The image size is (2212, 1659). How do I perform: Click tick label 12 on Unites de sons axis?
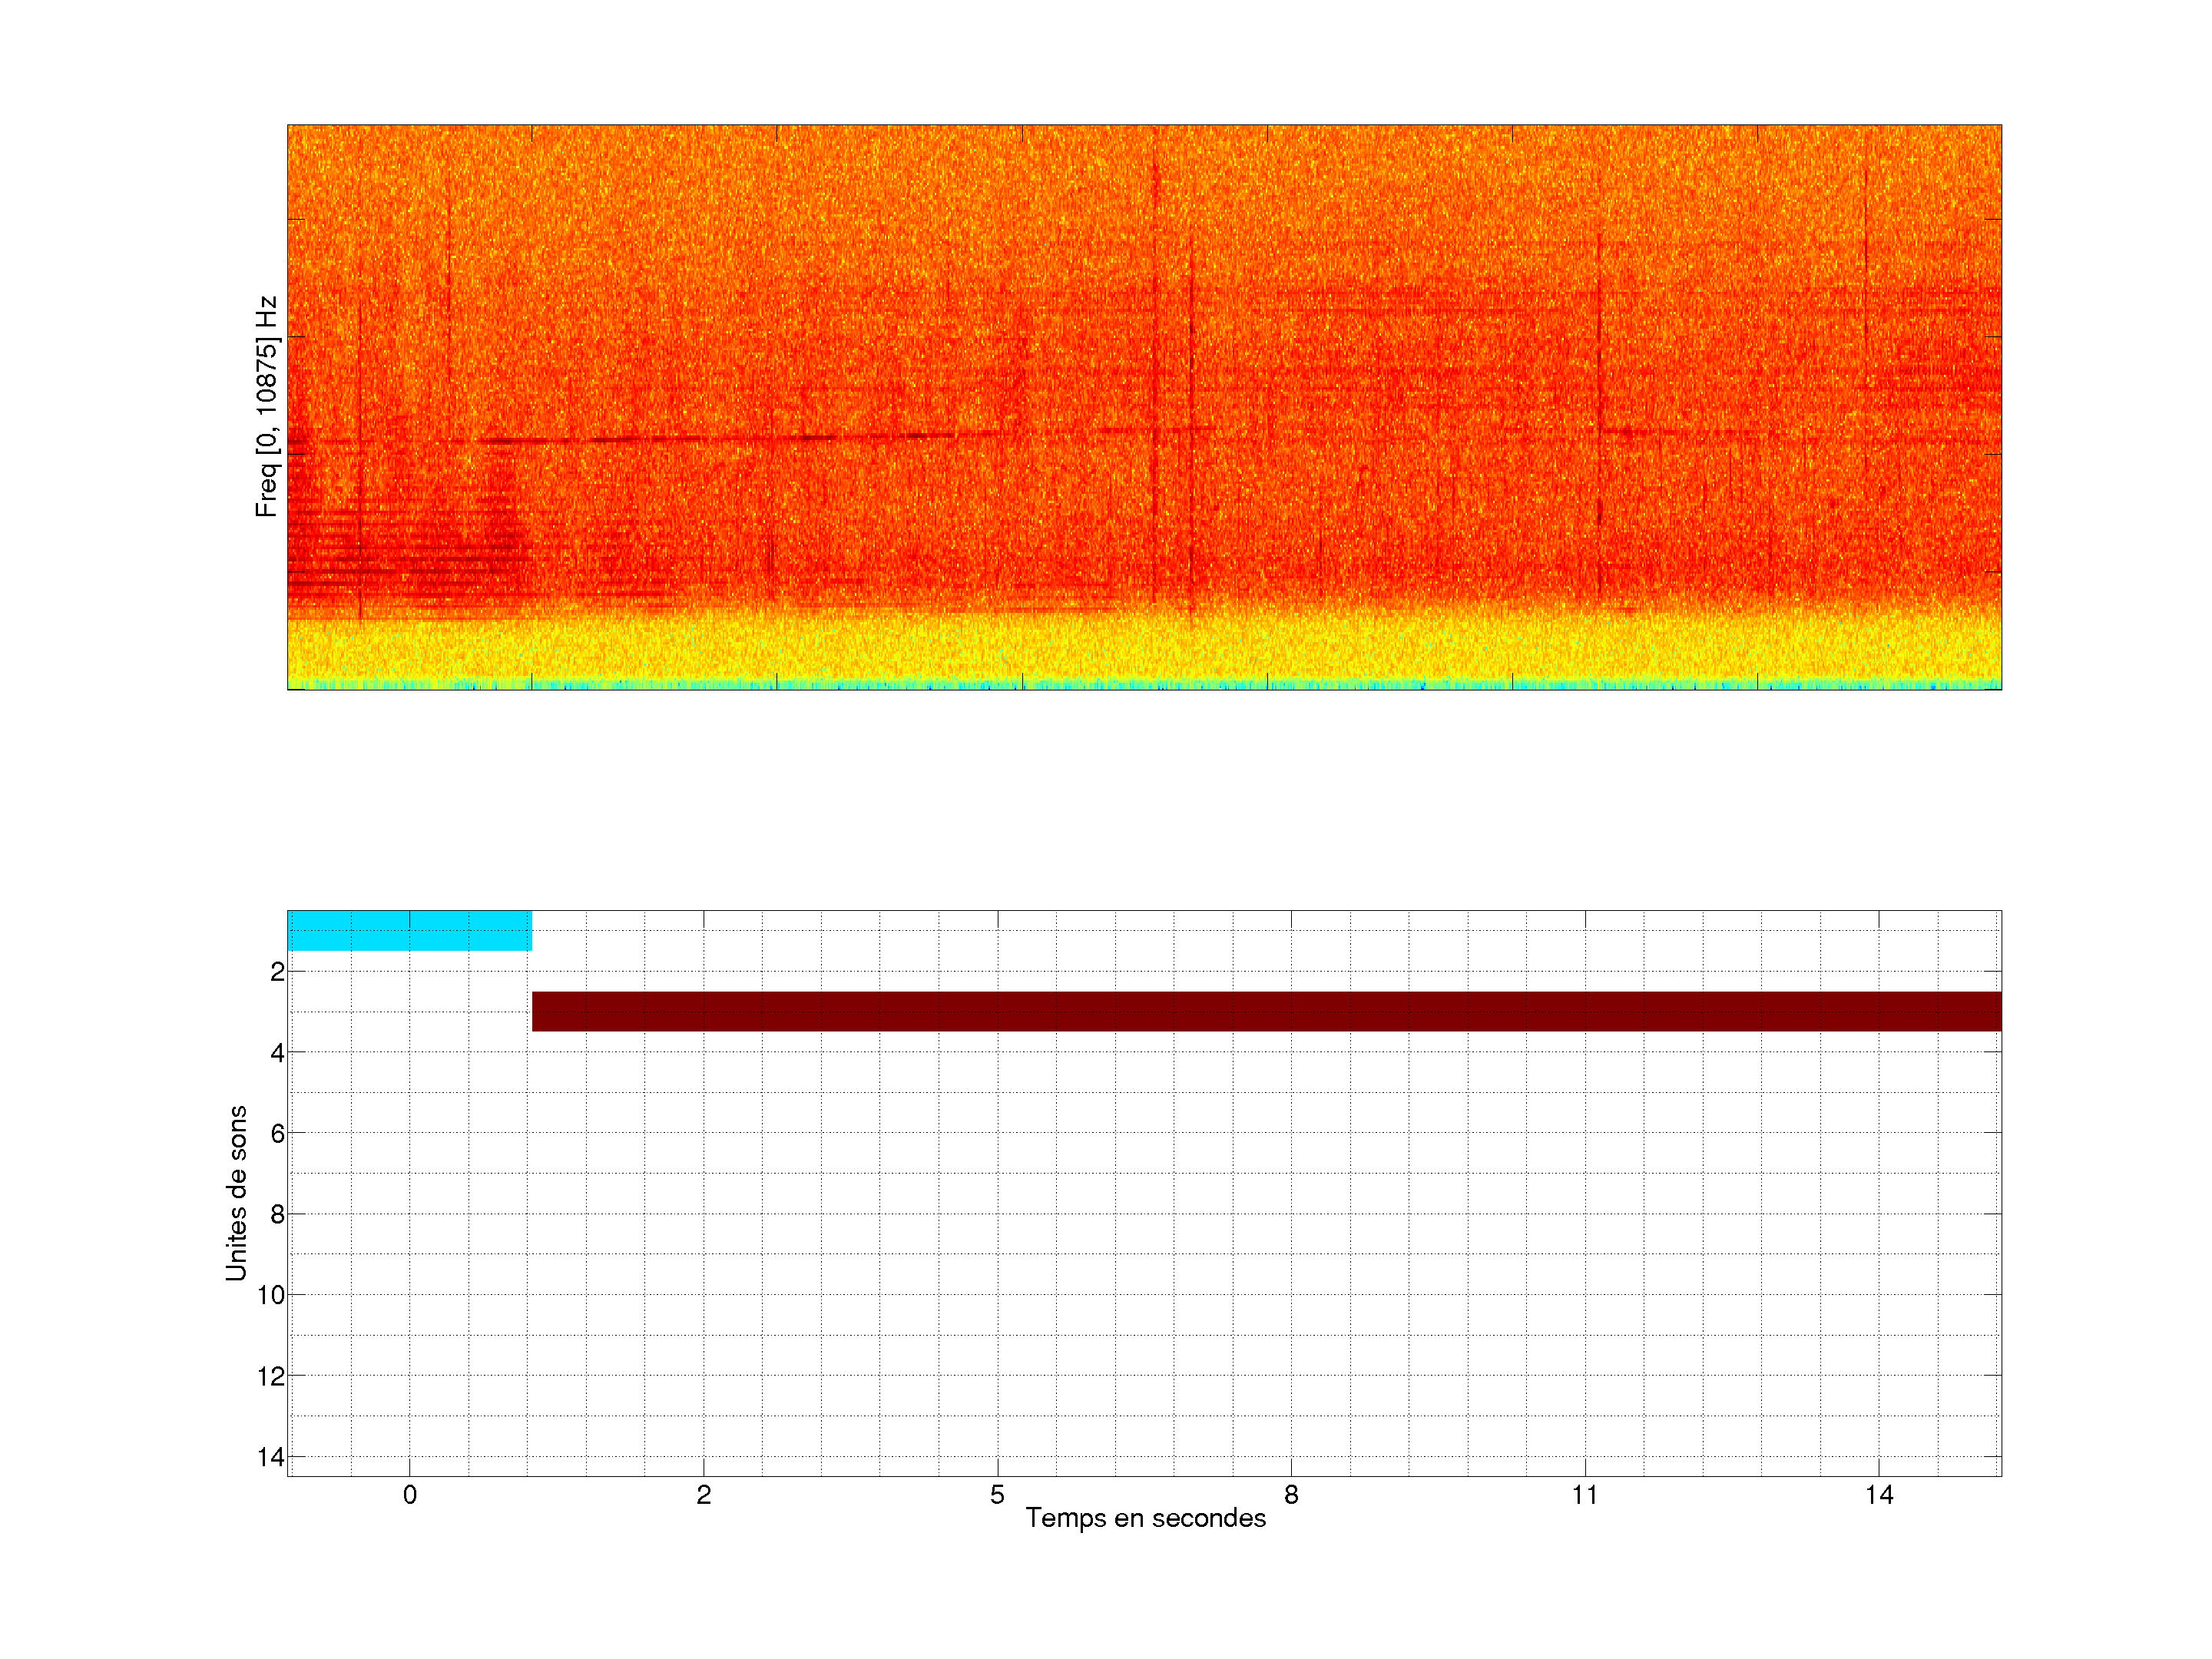[x=271, y=1376]
